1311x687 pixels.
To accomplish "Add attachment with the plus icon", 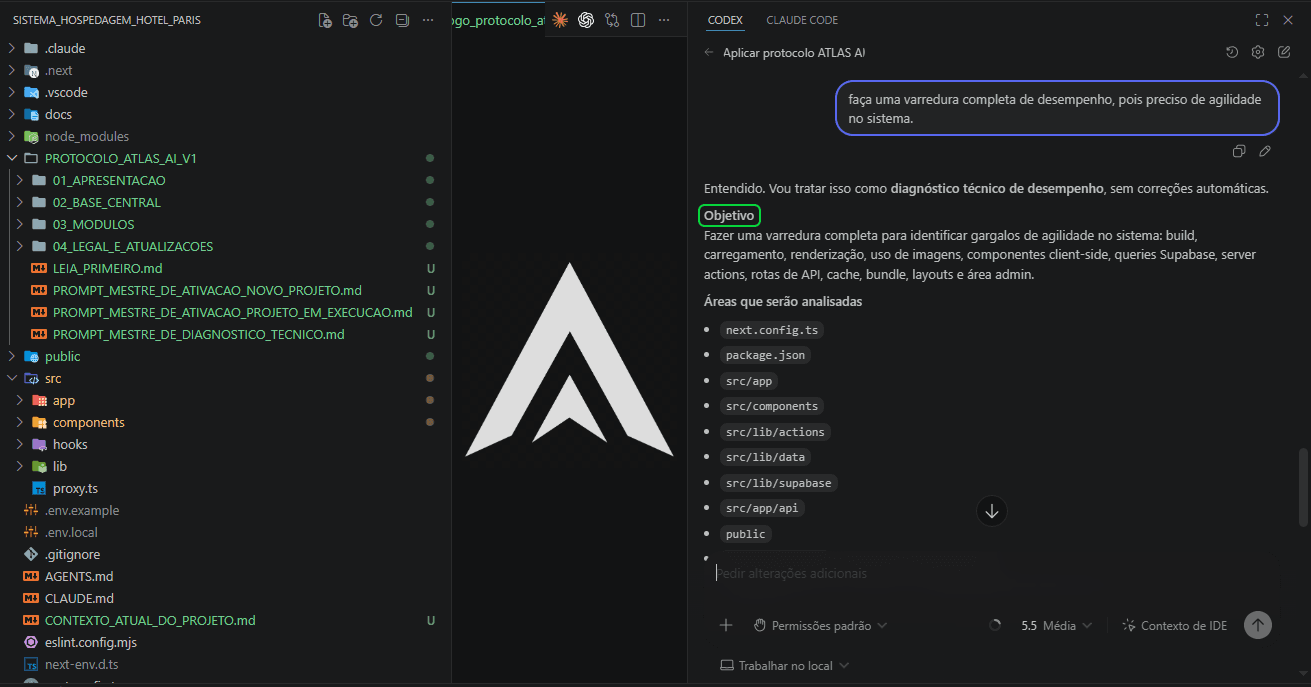I will click(x=726, y=625).
